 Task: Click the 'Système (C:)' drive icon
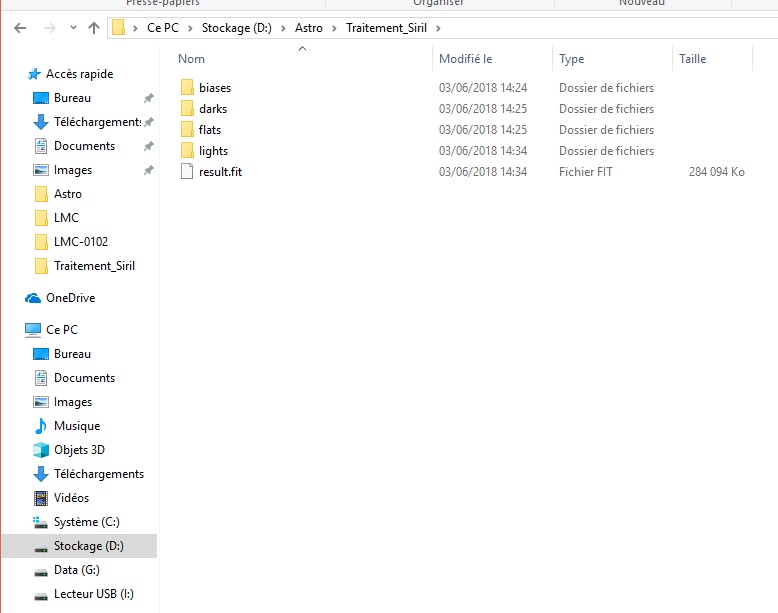40,522
